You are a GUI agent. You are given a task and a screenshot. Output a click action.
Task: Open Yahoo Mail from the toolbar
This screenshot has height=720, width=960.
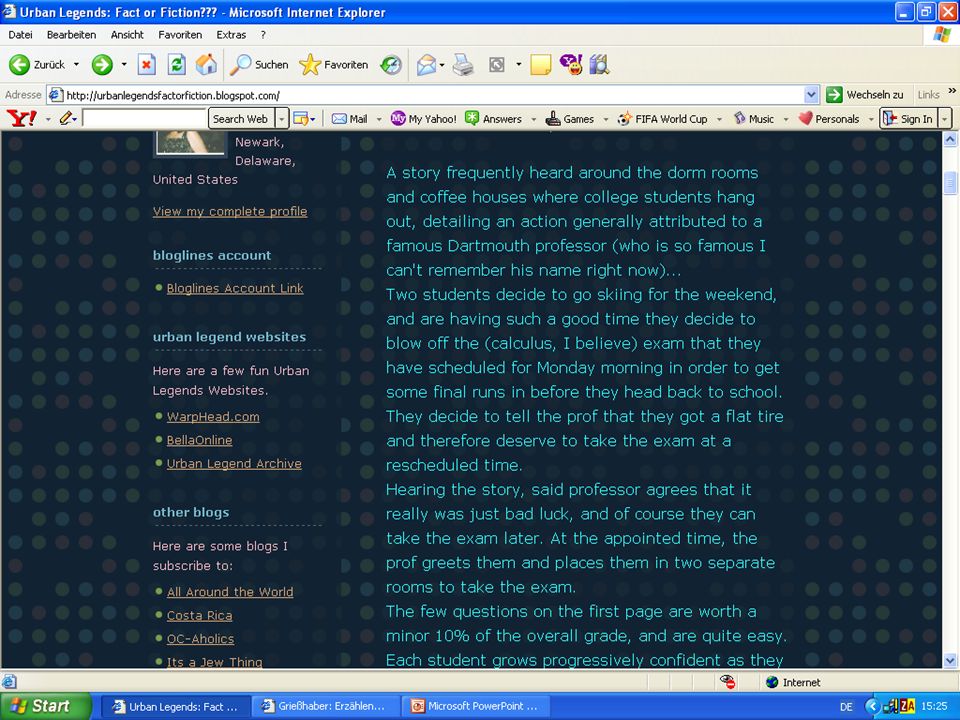(350, 119)
